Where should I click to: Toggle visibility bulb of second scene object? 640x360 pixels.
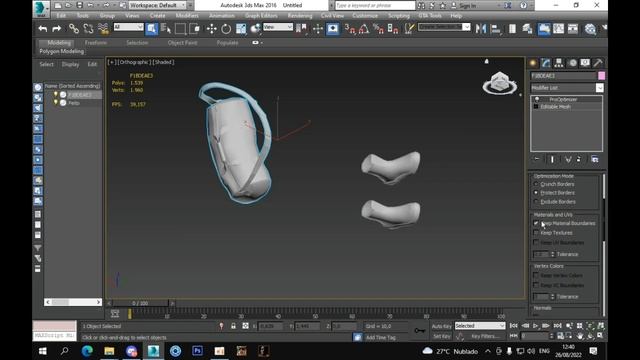click(x=56, y=103)
